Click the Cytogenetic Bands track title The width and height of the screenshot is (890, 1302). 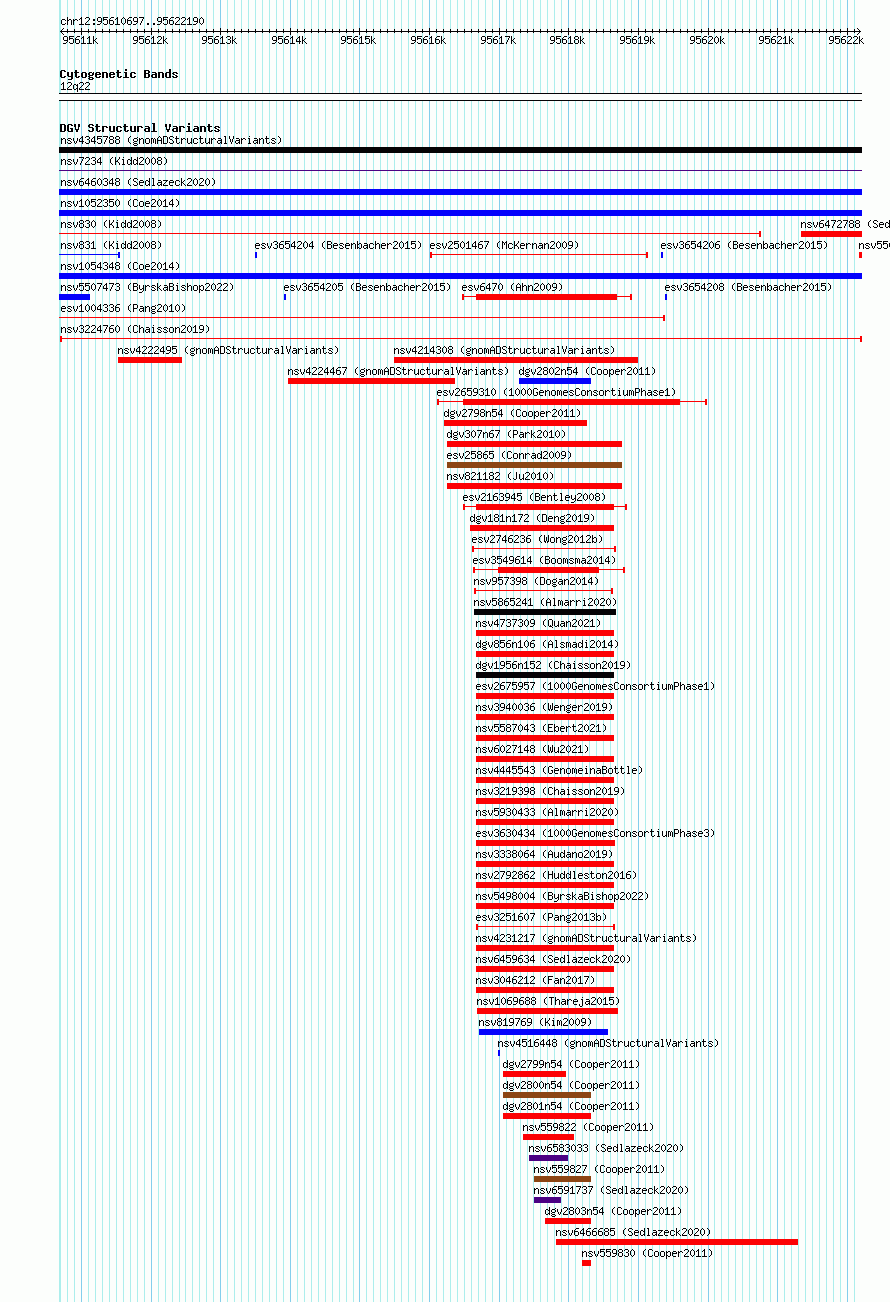click(x=119, y=74)
